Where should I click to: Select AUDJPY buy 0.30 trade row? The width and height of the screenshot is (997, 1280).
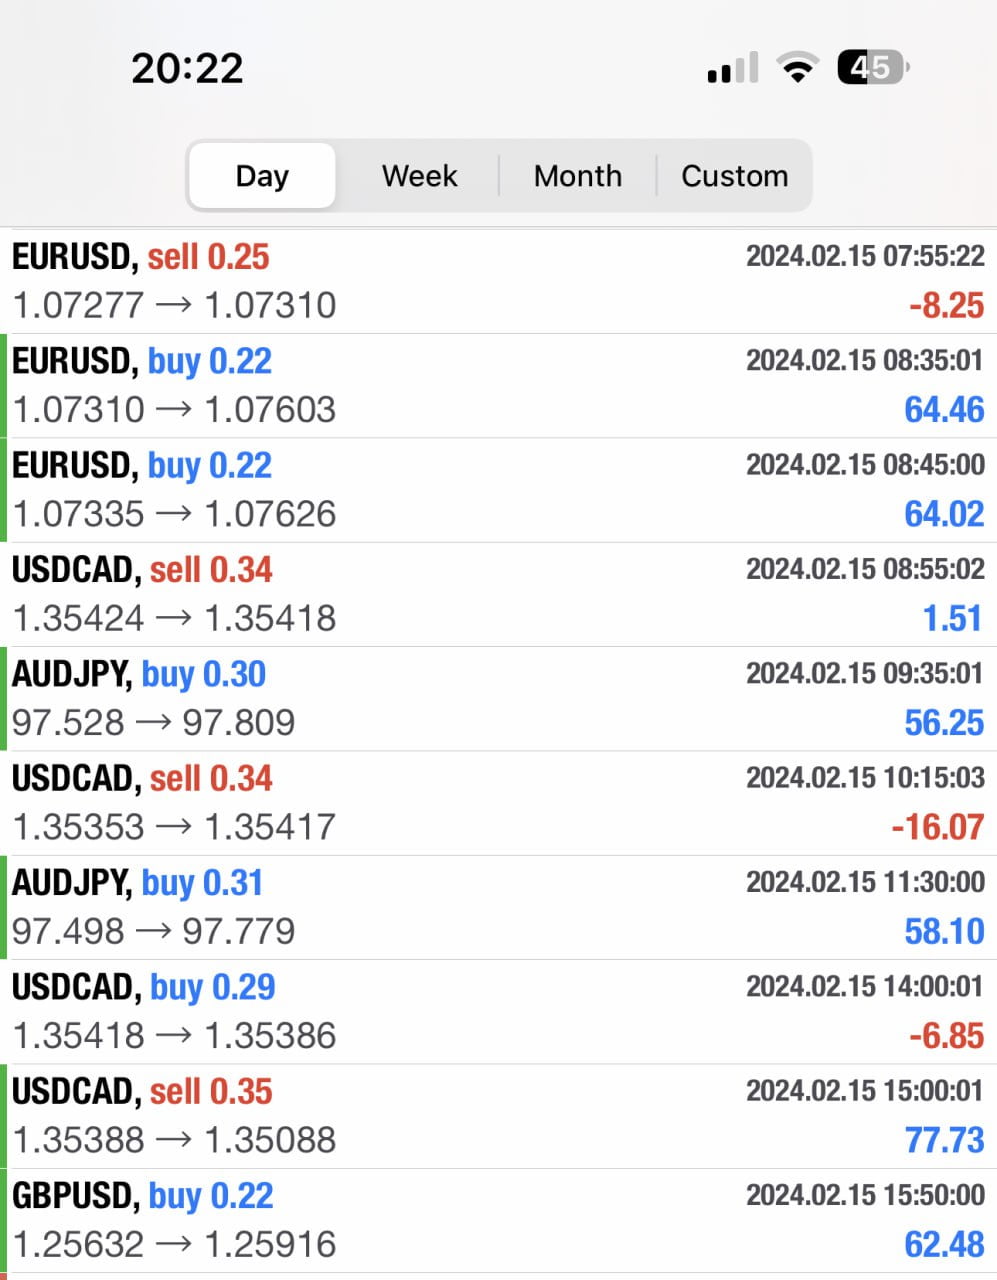point(498,698)
